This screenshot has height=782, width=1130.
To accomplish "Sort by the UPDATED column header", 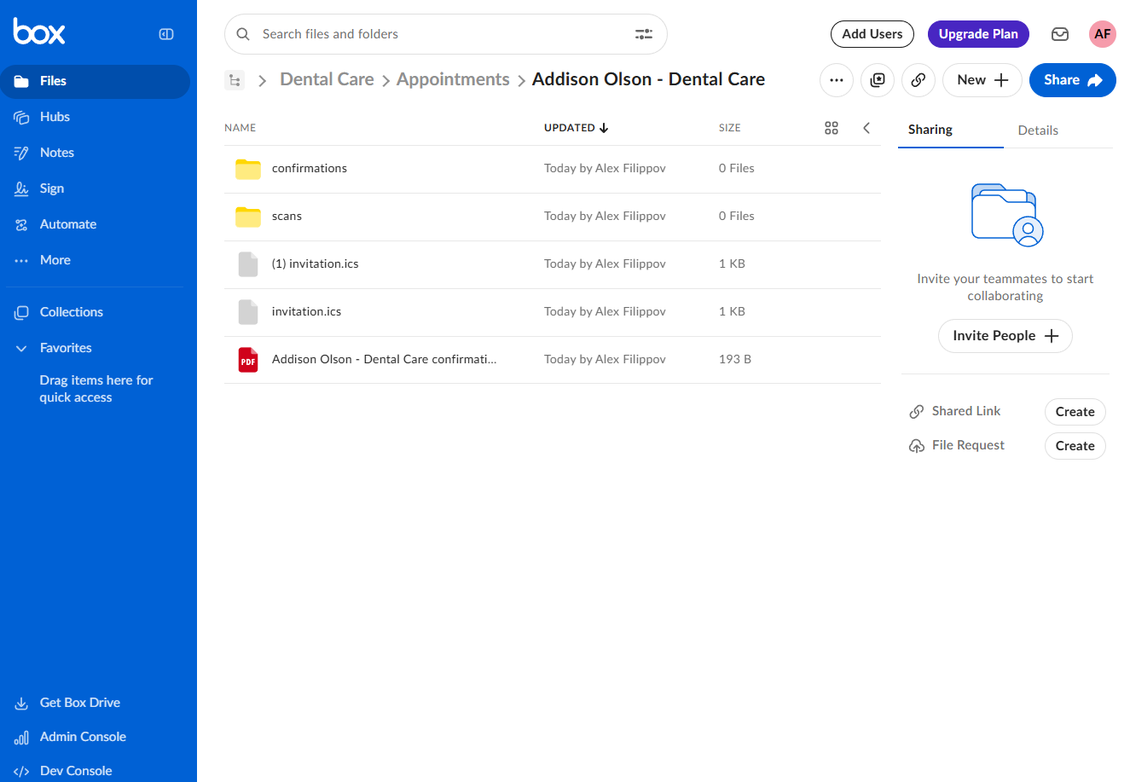I will pos(576,128).
